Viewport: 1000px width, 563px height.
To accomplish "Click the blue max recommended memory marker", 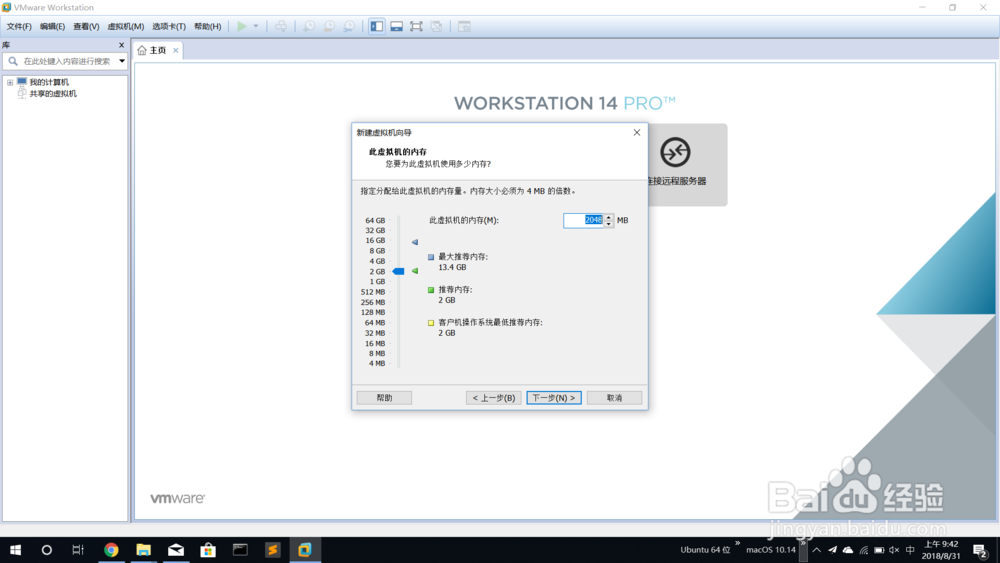I will point(415,242).
